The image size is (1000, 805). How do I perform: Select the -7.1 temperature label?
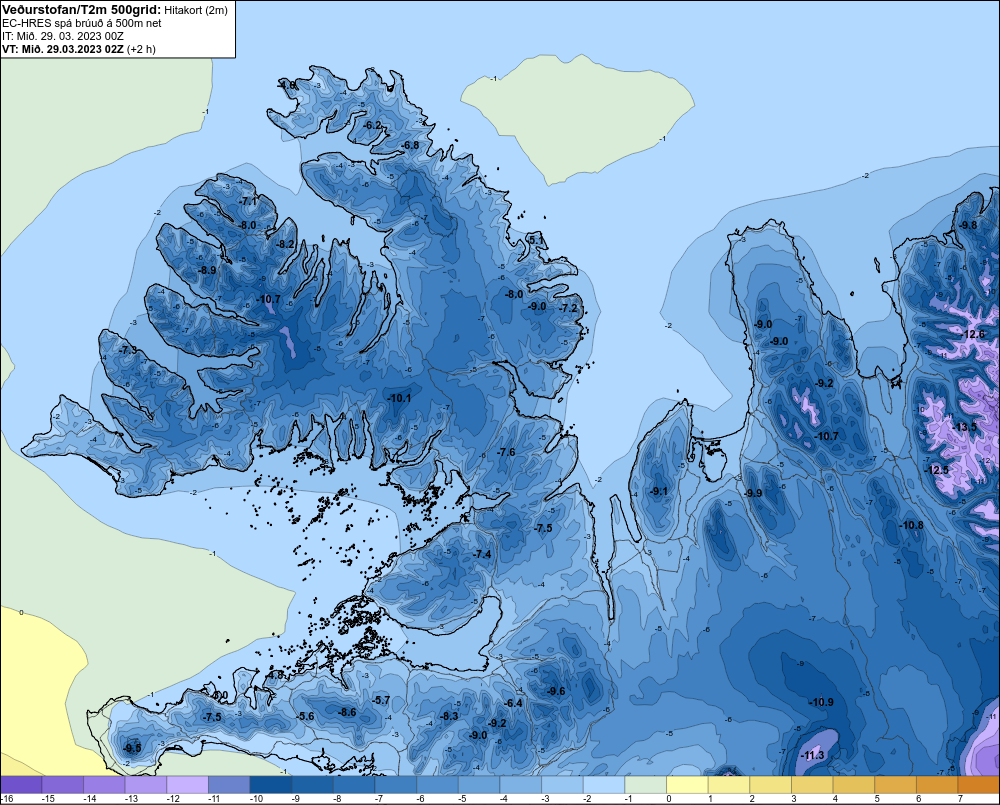pyautogui.click(x=247, y=202)
